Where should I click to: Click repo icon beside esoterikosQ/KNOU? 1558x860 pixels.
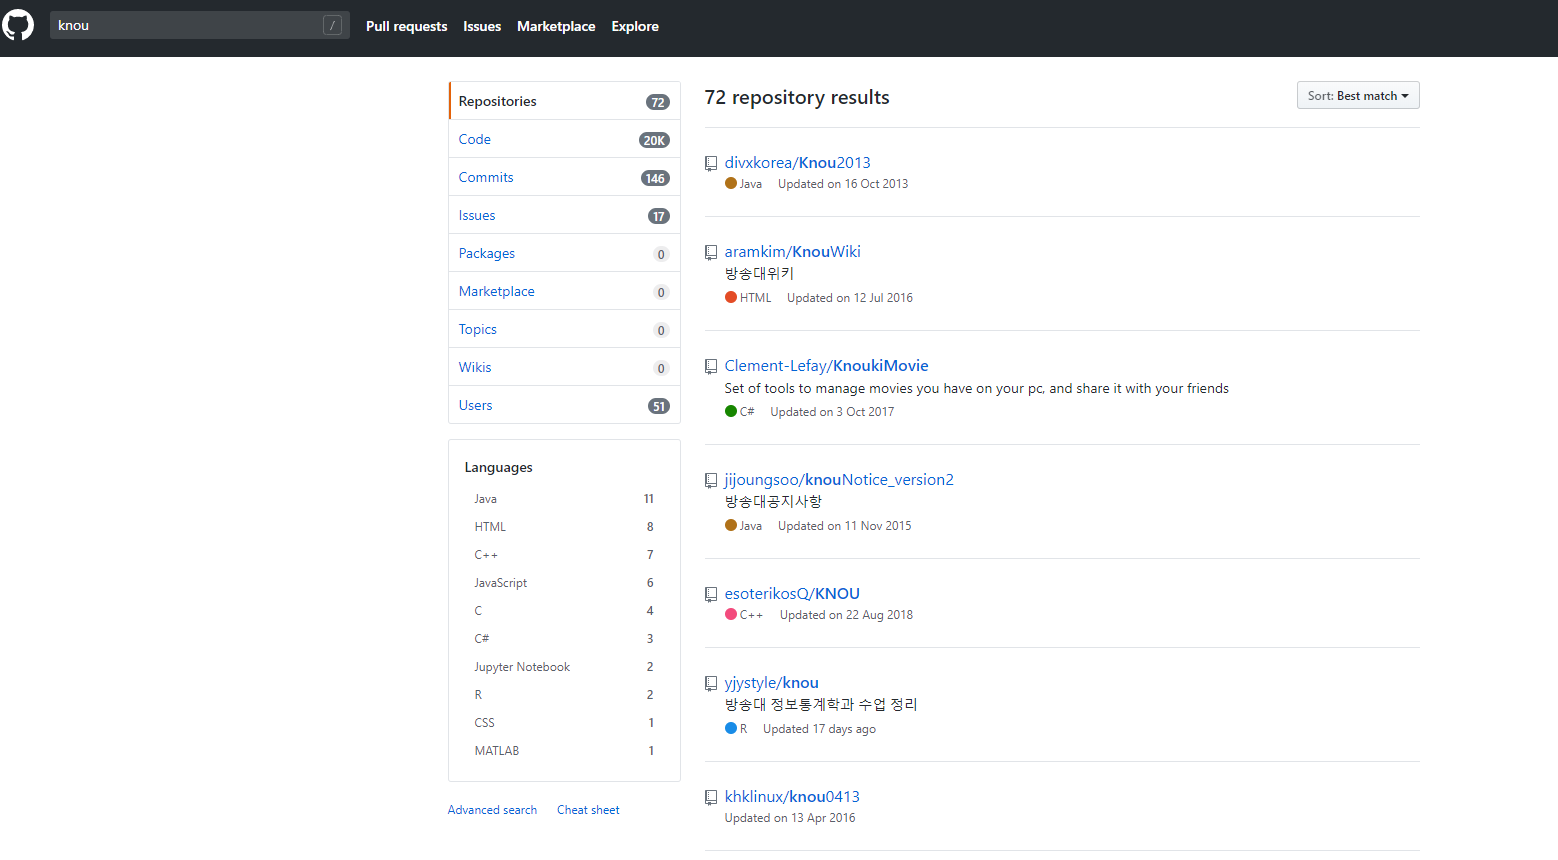click(711, 594)
